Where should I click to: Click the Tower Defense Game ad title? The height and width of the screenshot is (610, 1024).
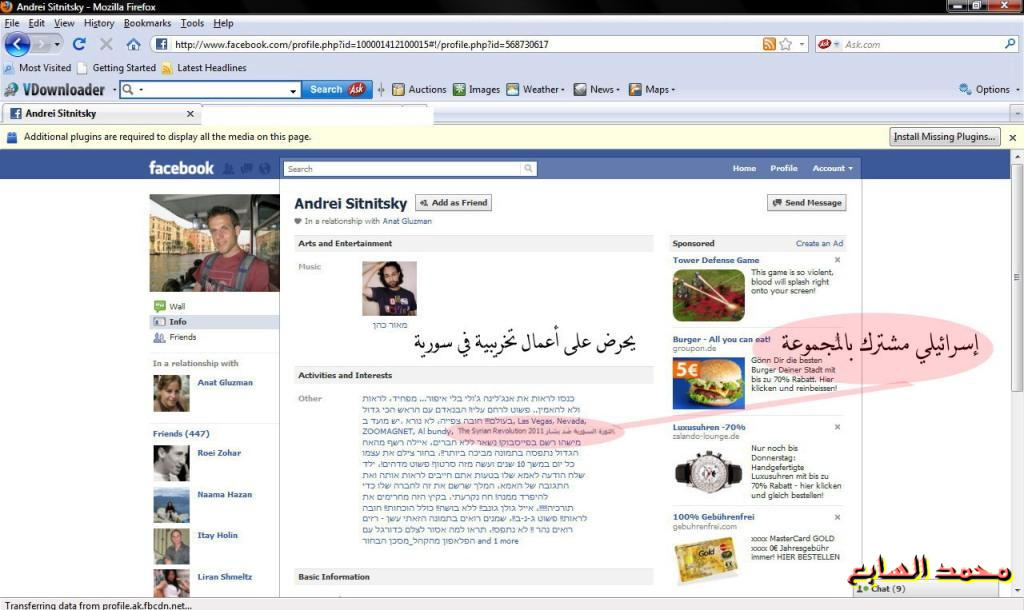[x=716, y=260]
